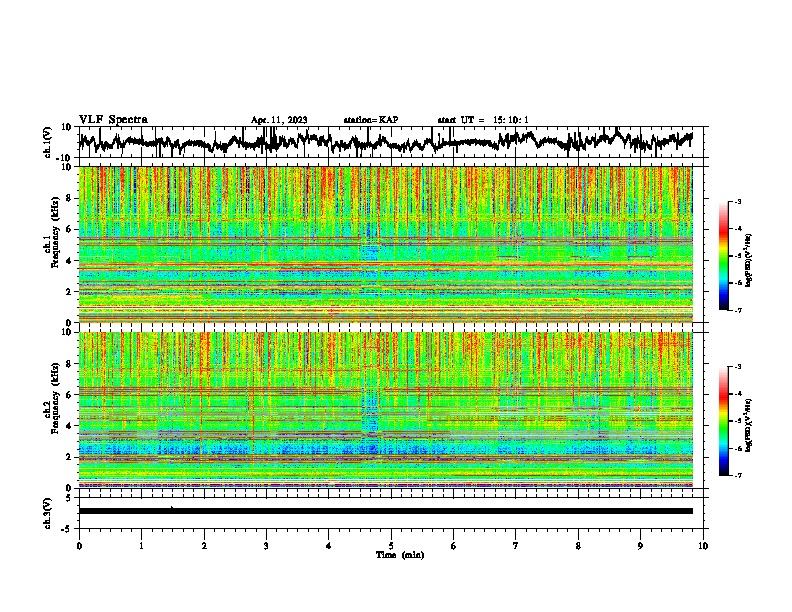
Task: Click the ch.1 PSD color scale bar
Action: point(723,256)
